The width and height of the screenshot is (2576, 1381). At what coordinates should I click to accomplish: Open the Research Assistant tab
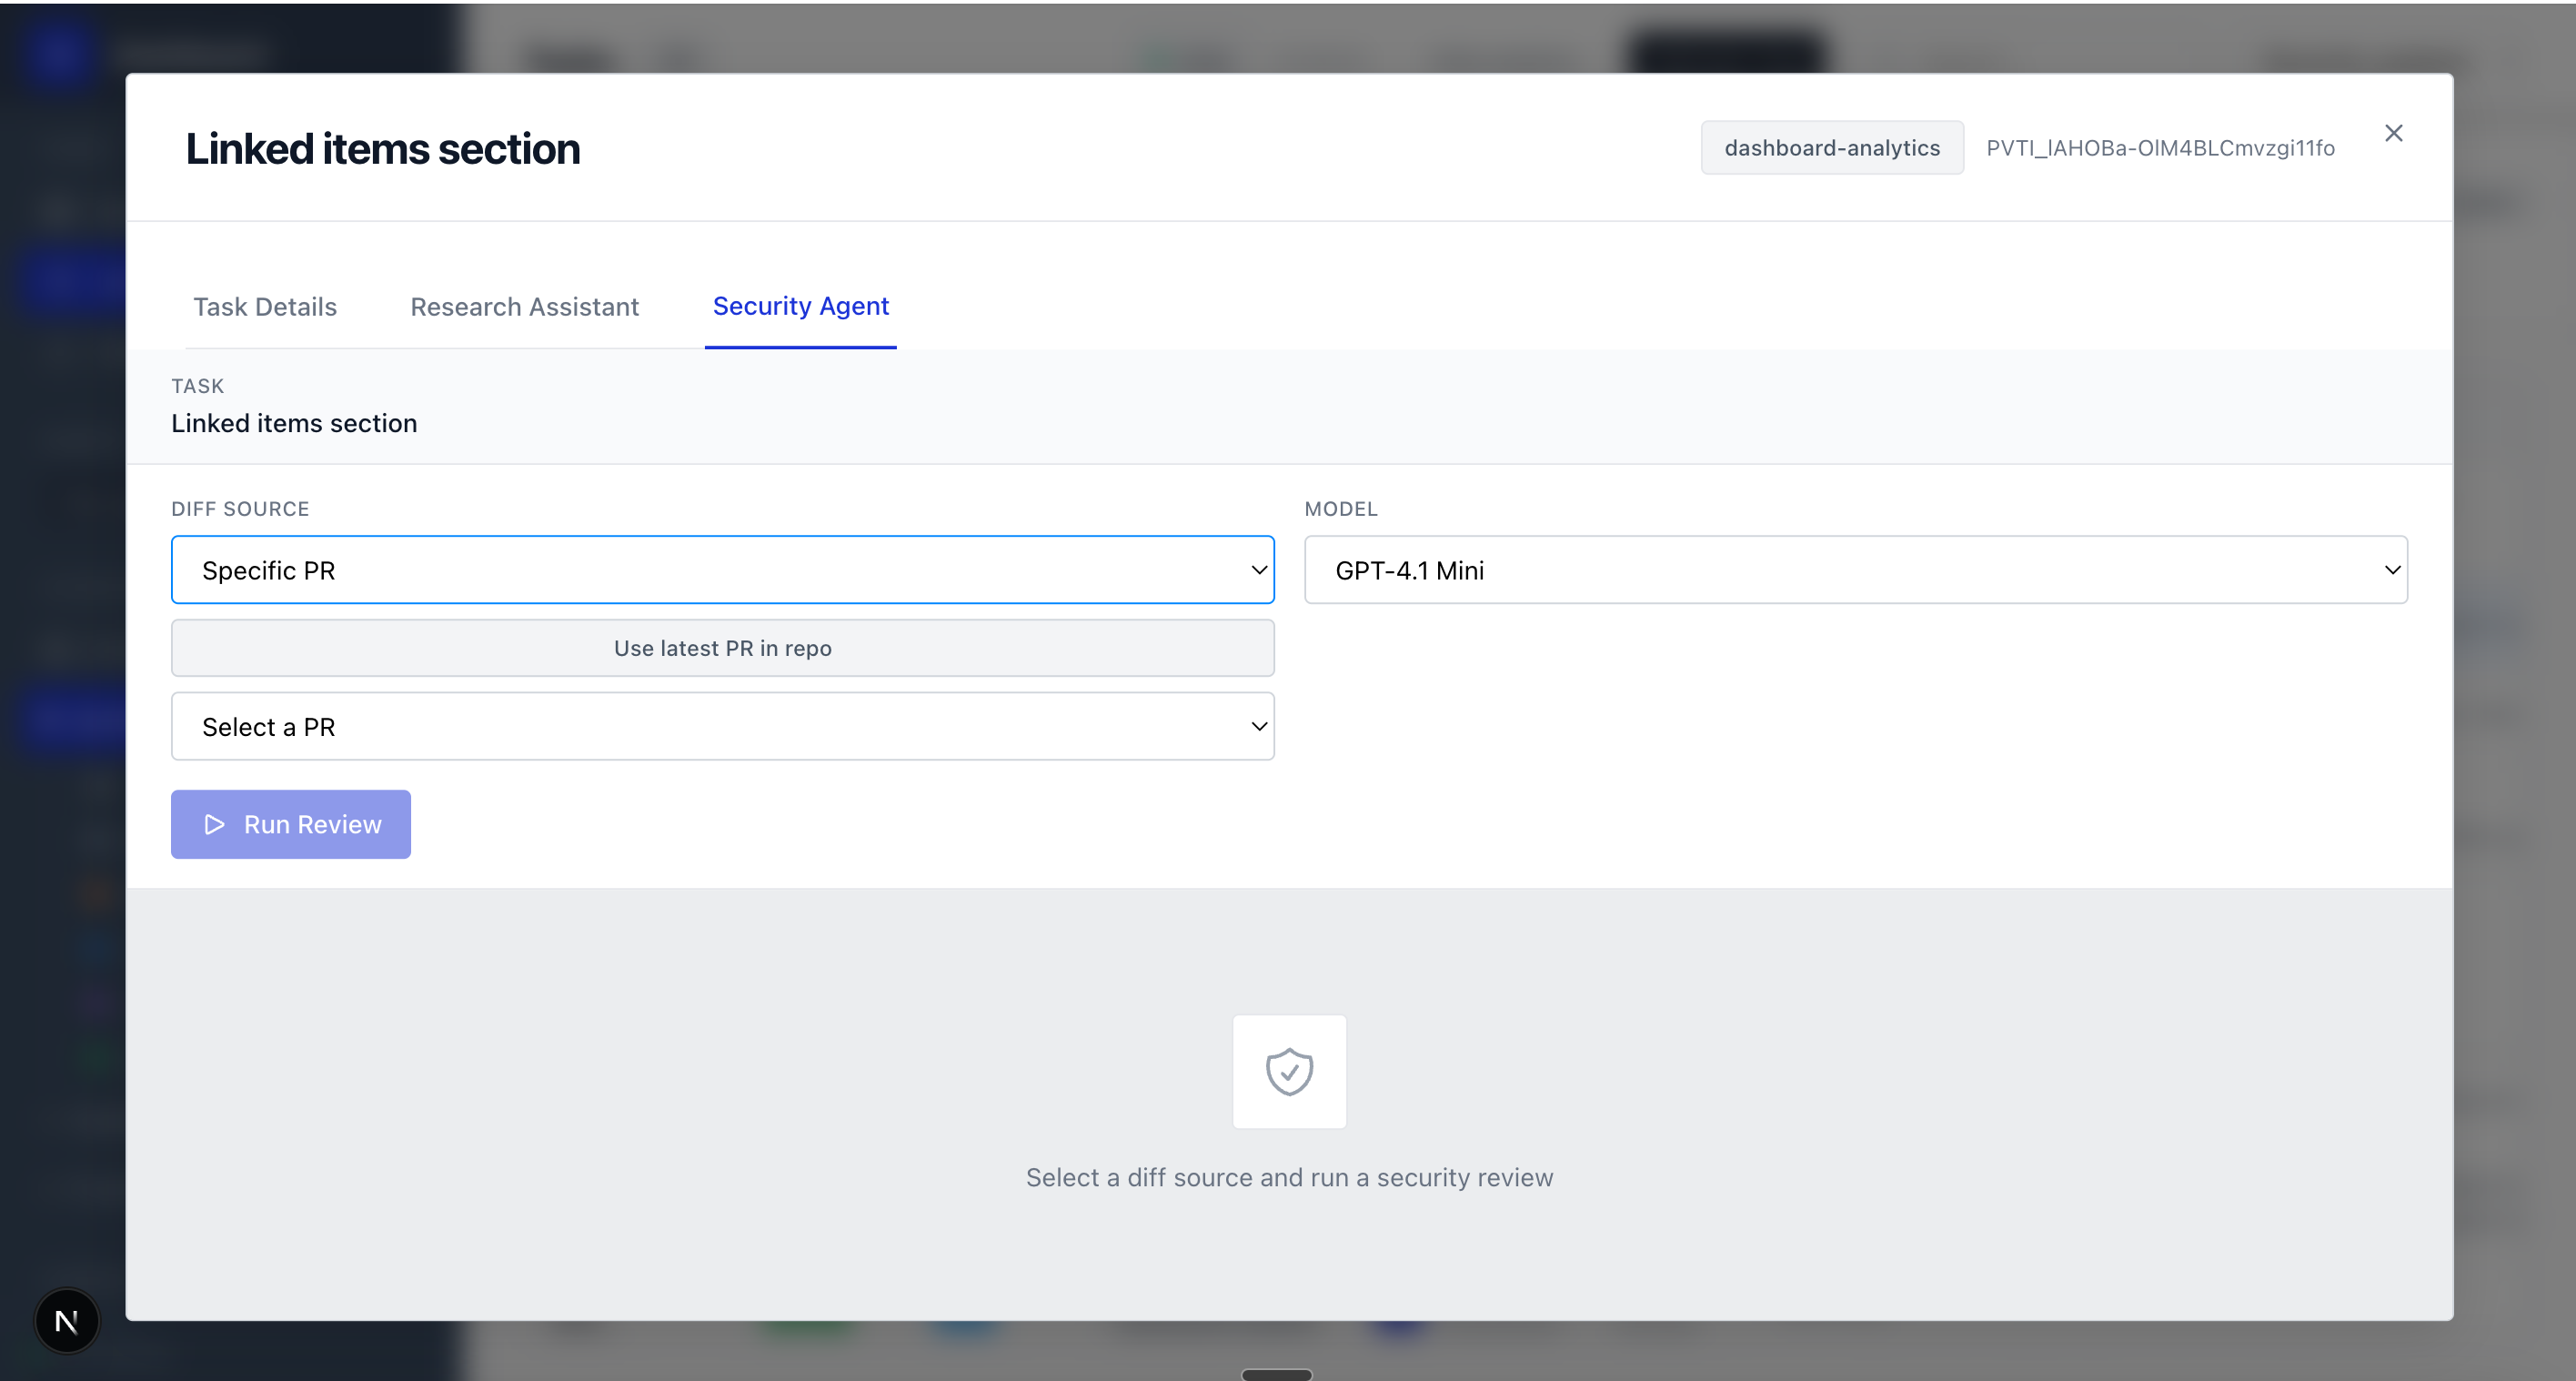[x=524, y=307]
